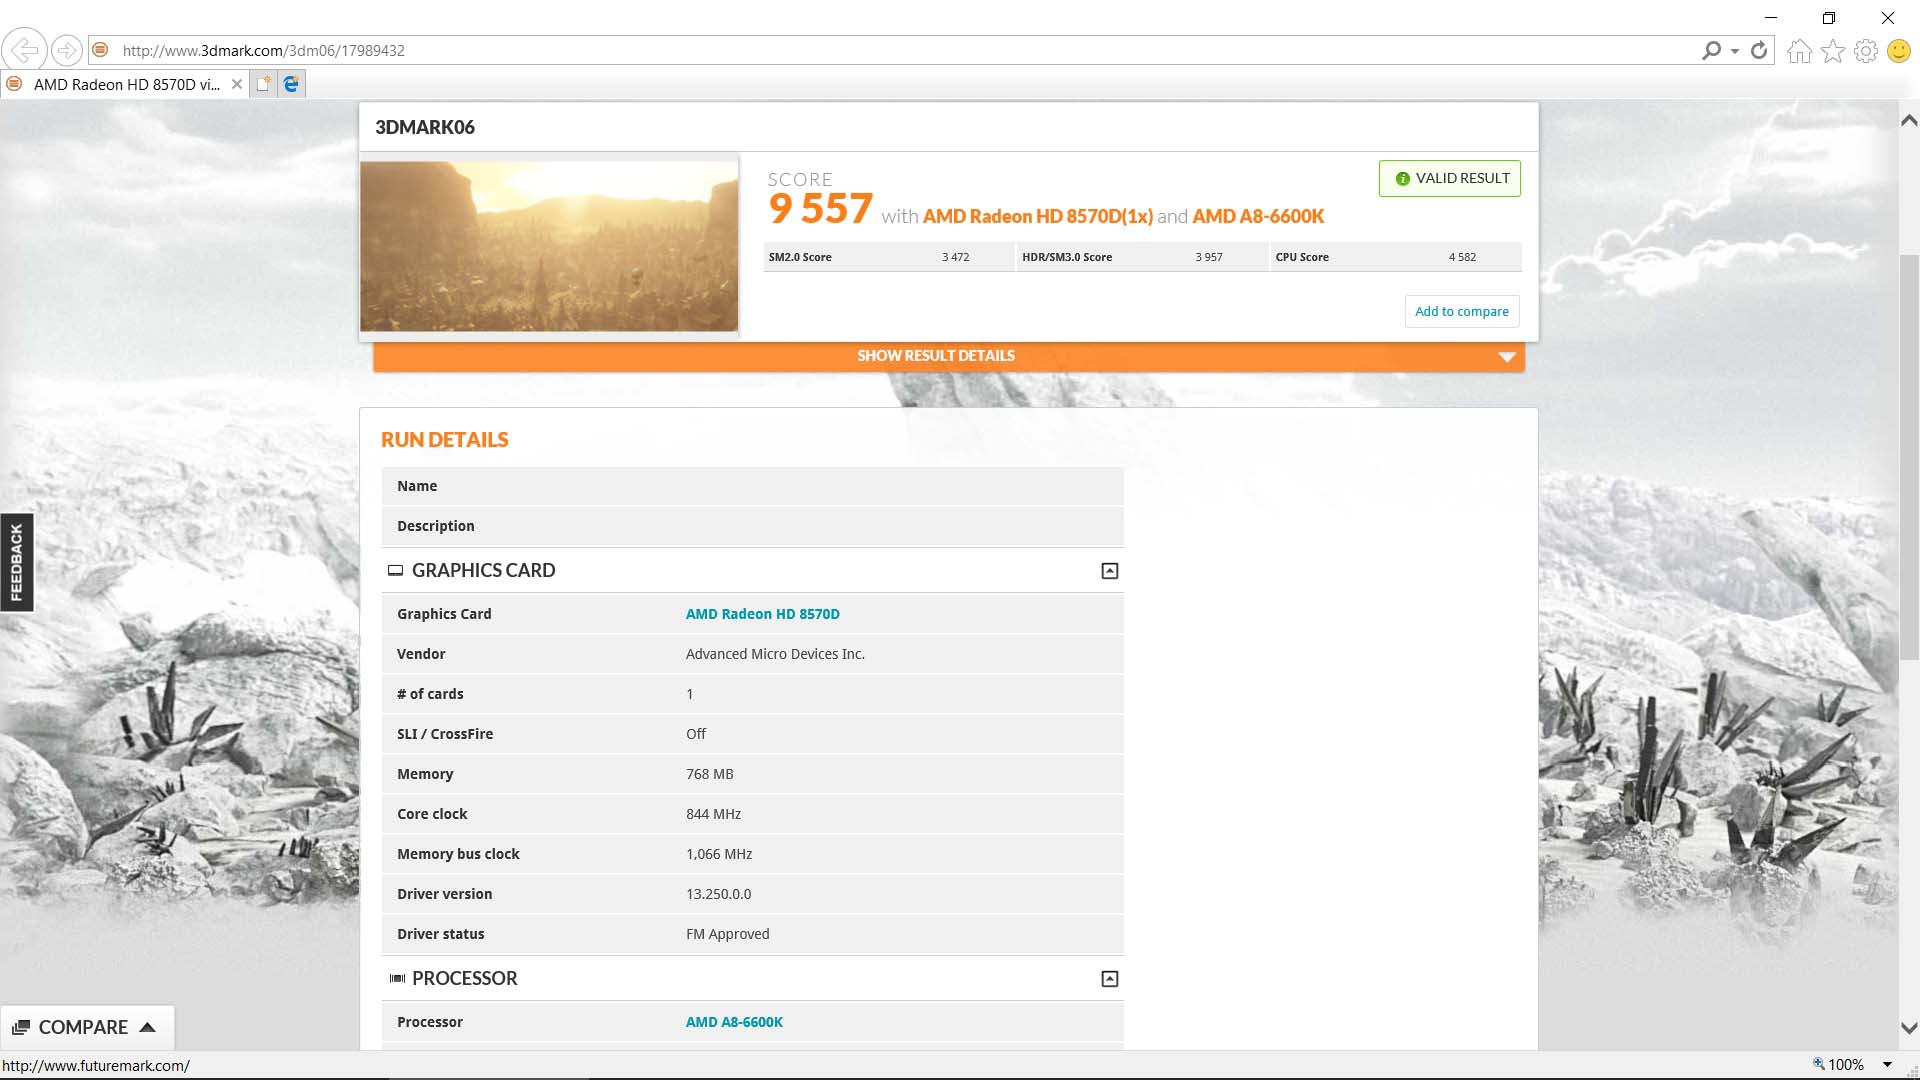
Task: Click the green info icon in VALID RESULT
Action: (x=1402, y=179)
